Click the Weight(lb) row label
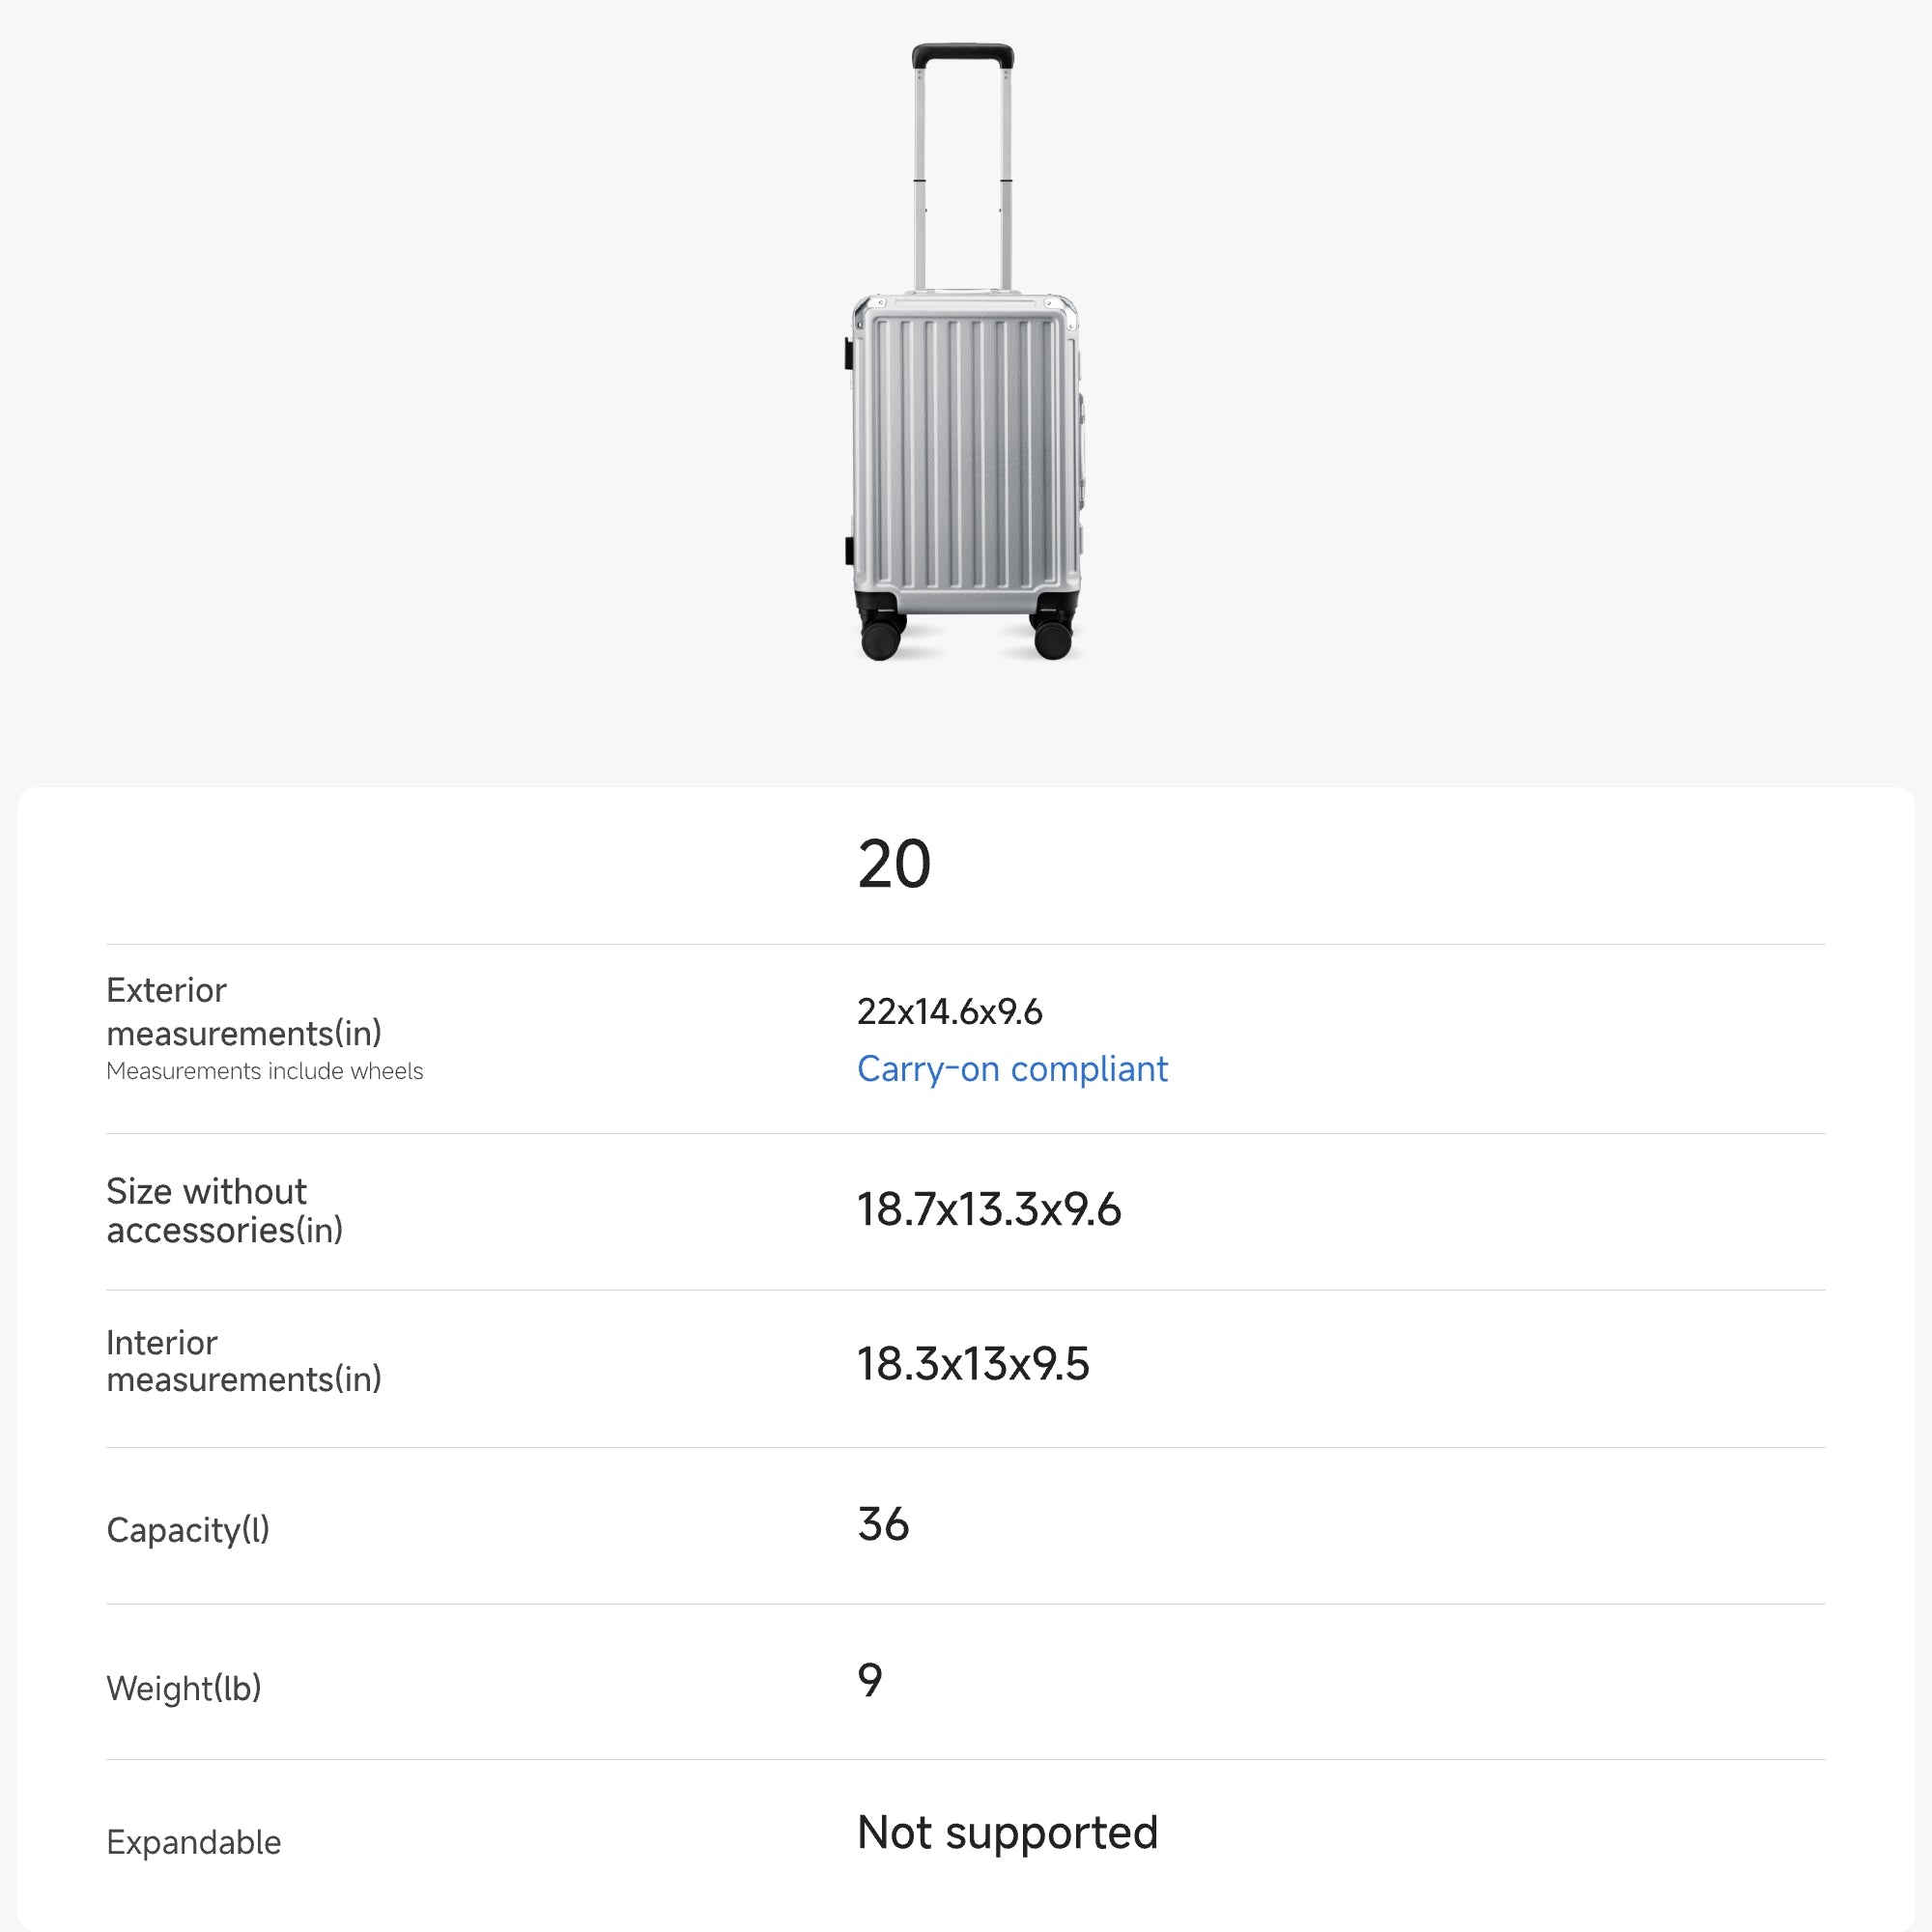Screen dimensions: 1932x1932 point(184,1688)
